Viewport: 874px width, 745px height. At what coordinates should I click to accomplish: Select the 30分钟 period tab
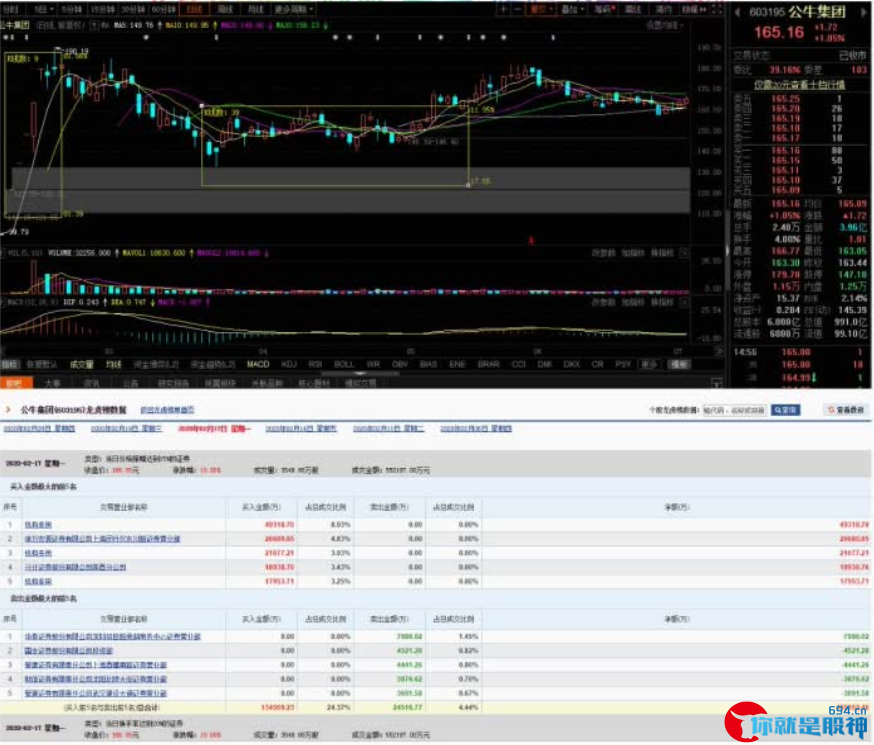click(133, 9)
